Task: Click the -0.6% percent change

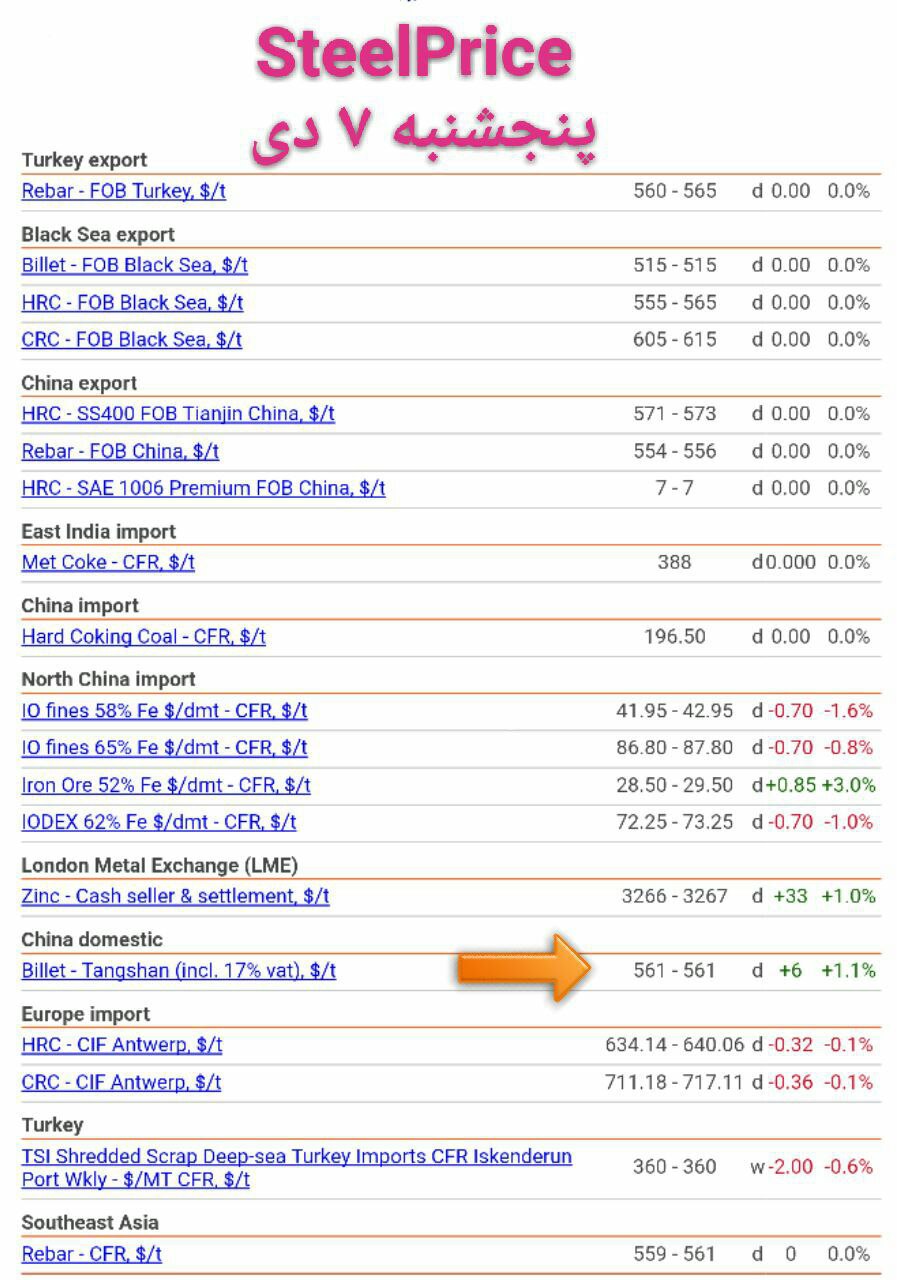Action: coord(849,1167)
